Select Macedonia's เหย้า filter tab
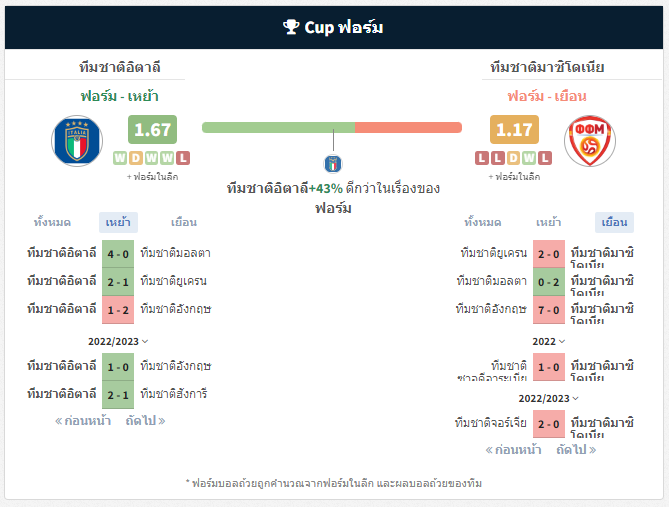This screenshot has height=507, width=669. click(548, 222)
